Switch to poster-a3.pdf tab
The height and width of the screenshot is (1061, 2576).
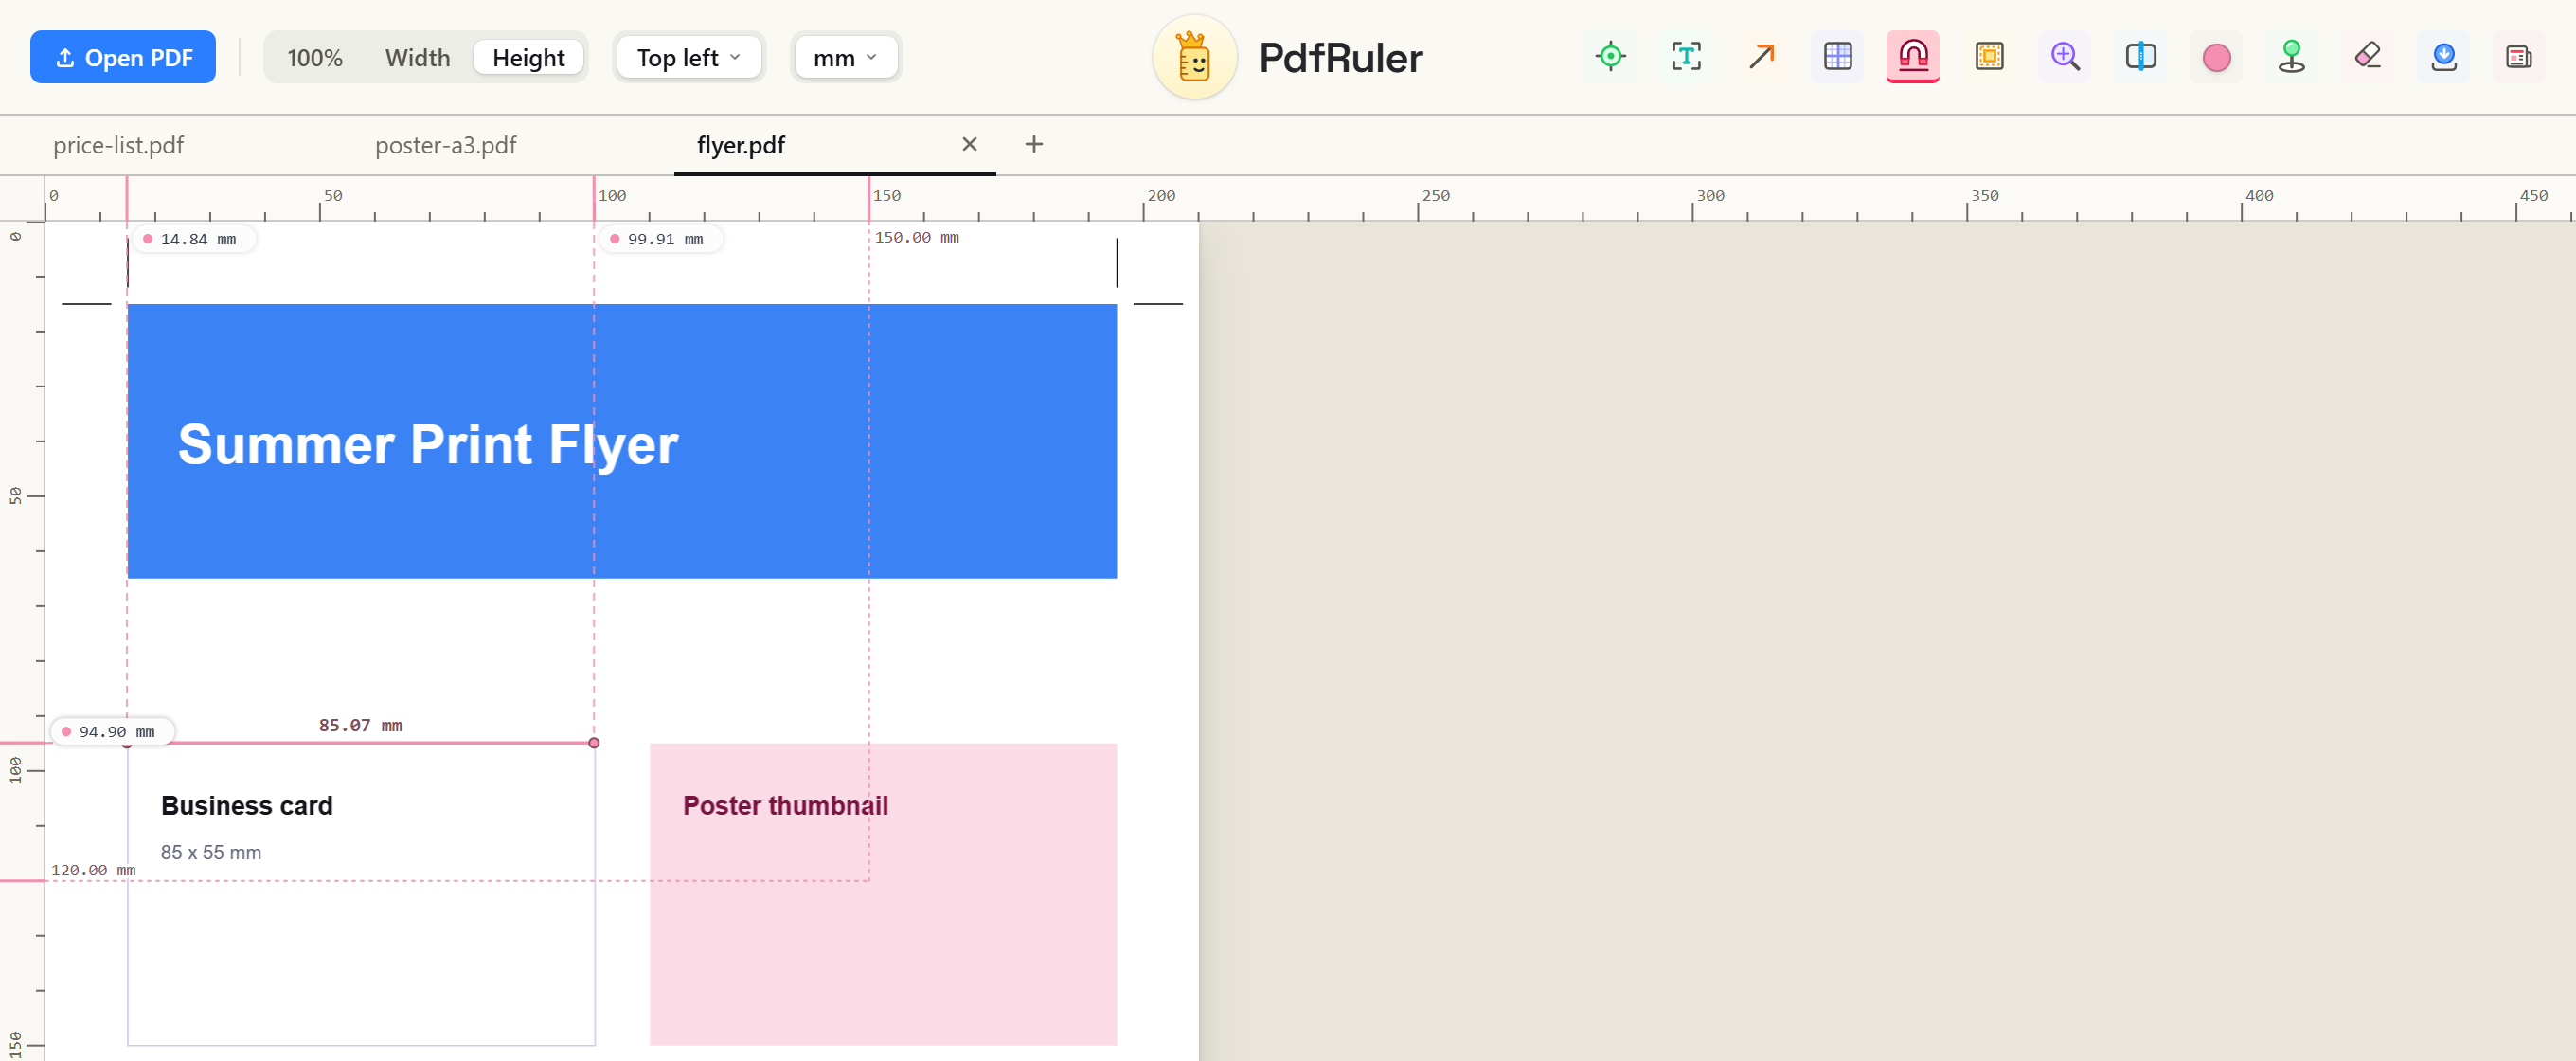(x=445, y=146)
